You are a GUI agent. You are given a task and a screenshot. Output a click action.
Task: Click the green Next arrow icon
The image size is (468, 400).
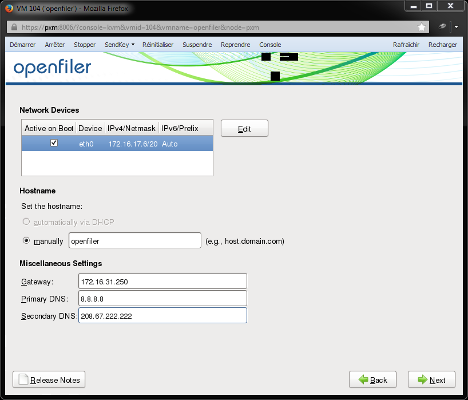pyautogui.click(x=422, y=380)
